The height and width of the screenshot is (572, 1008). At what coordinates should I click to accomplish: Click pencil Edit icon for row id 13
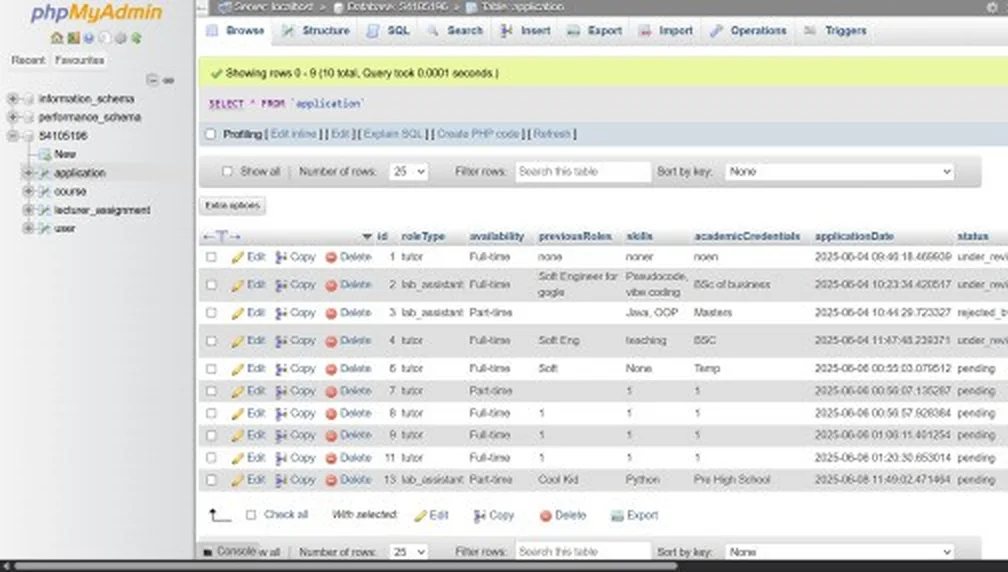click(238, 480)
